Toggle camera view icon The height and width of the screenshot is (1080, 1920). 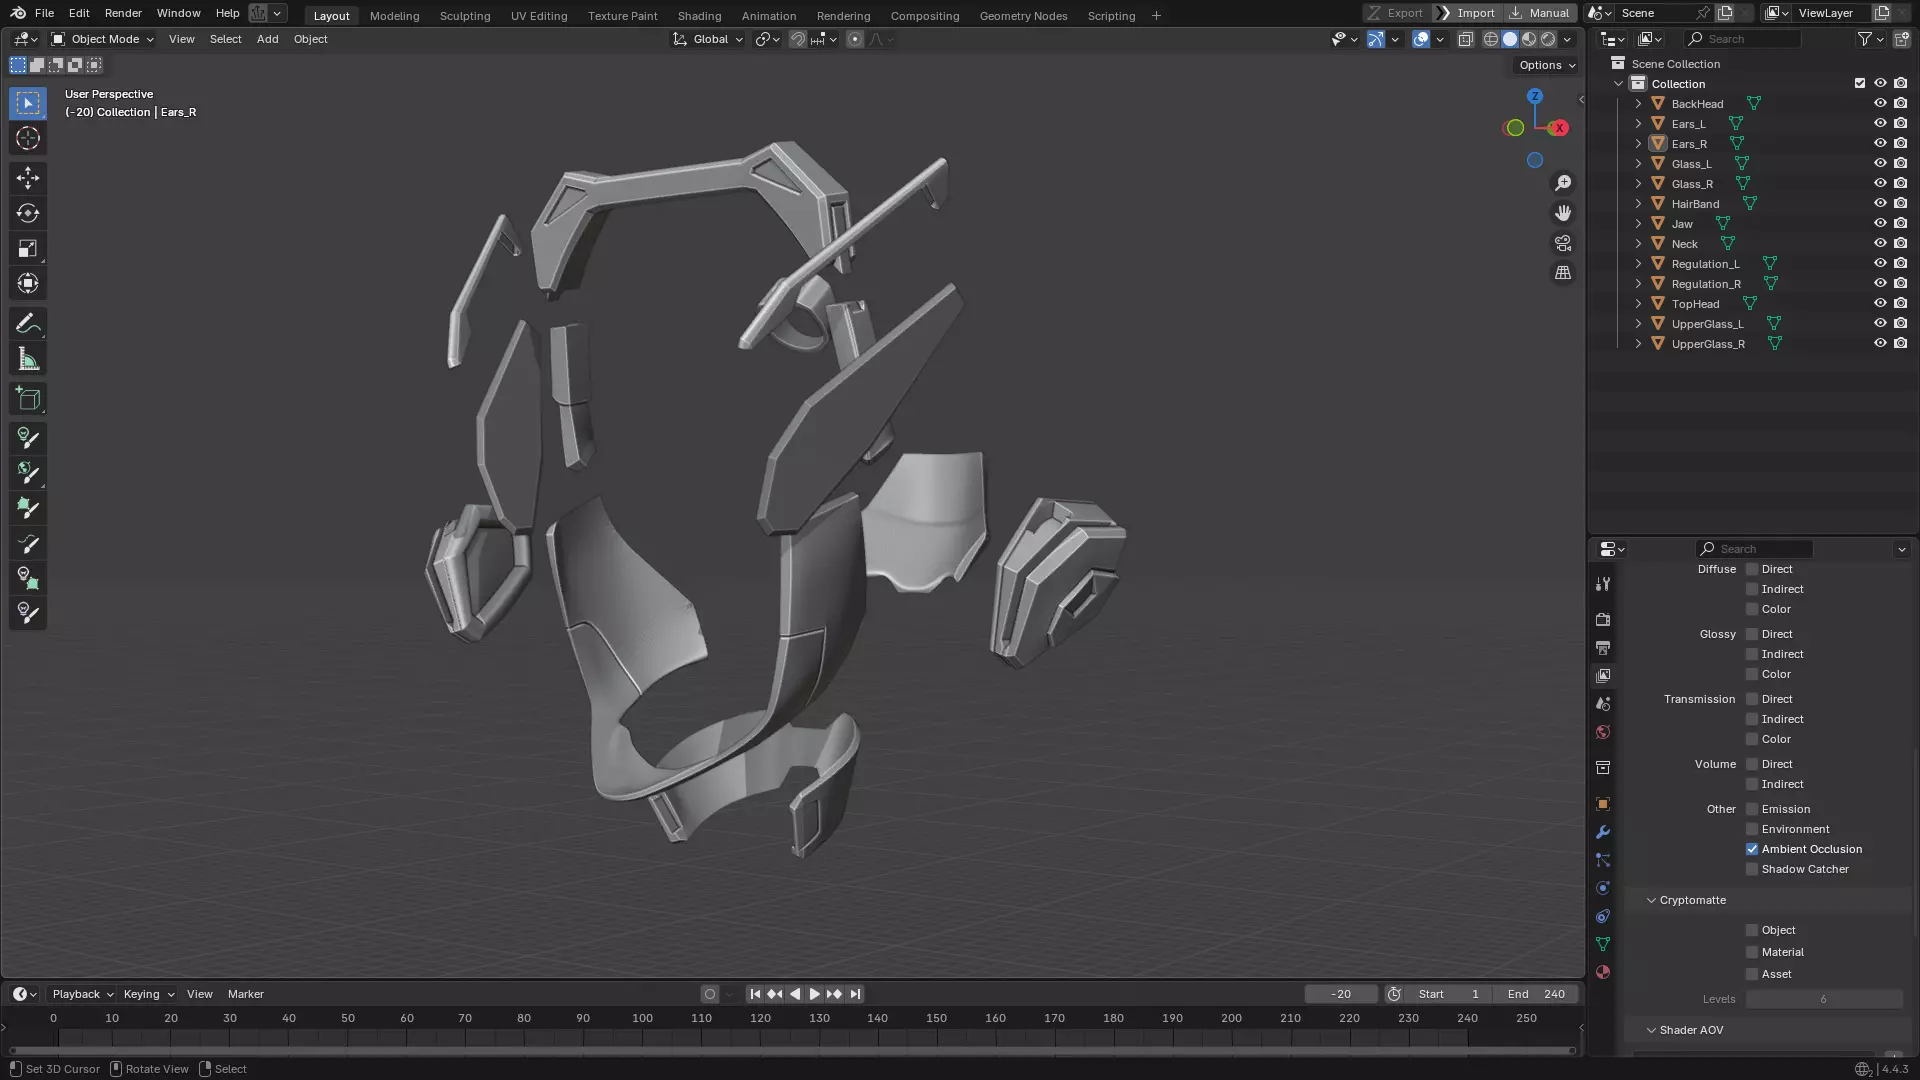[1563, 243]
